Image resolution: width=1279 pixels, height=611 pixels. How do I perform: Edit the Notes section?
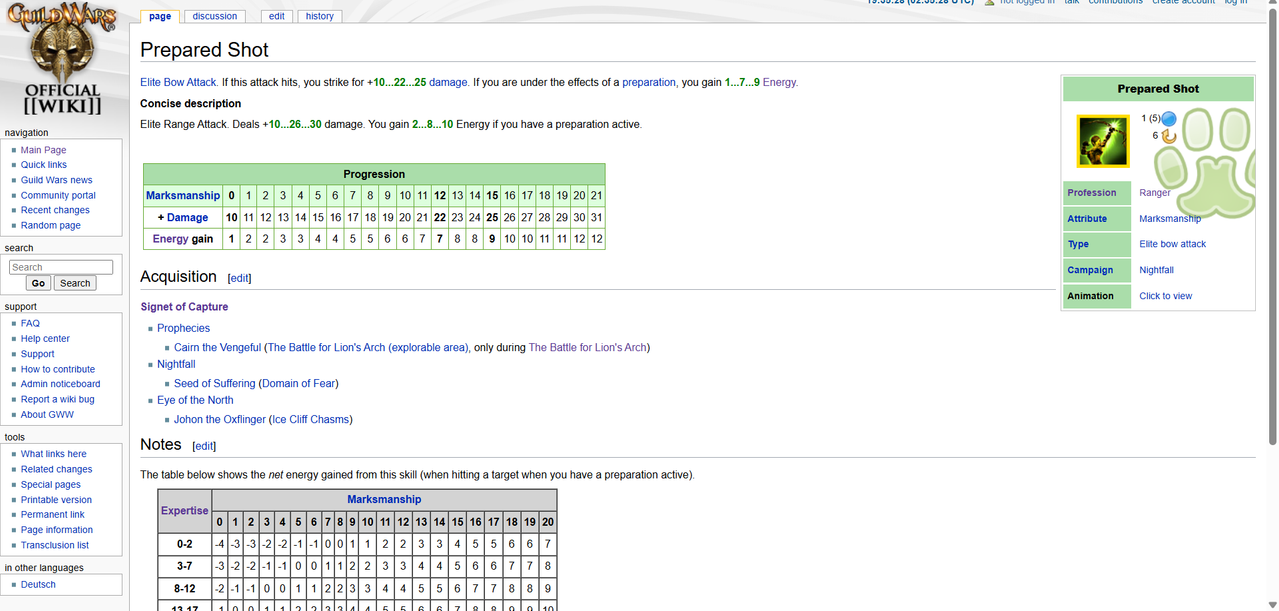point(204,446)
